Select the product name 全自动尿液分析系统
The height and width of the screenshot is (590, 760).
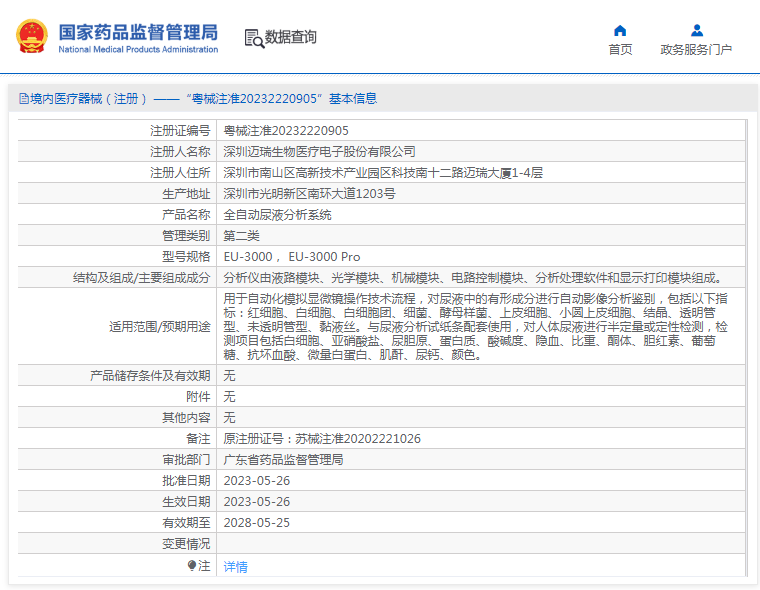(277, 215)
